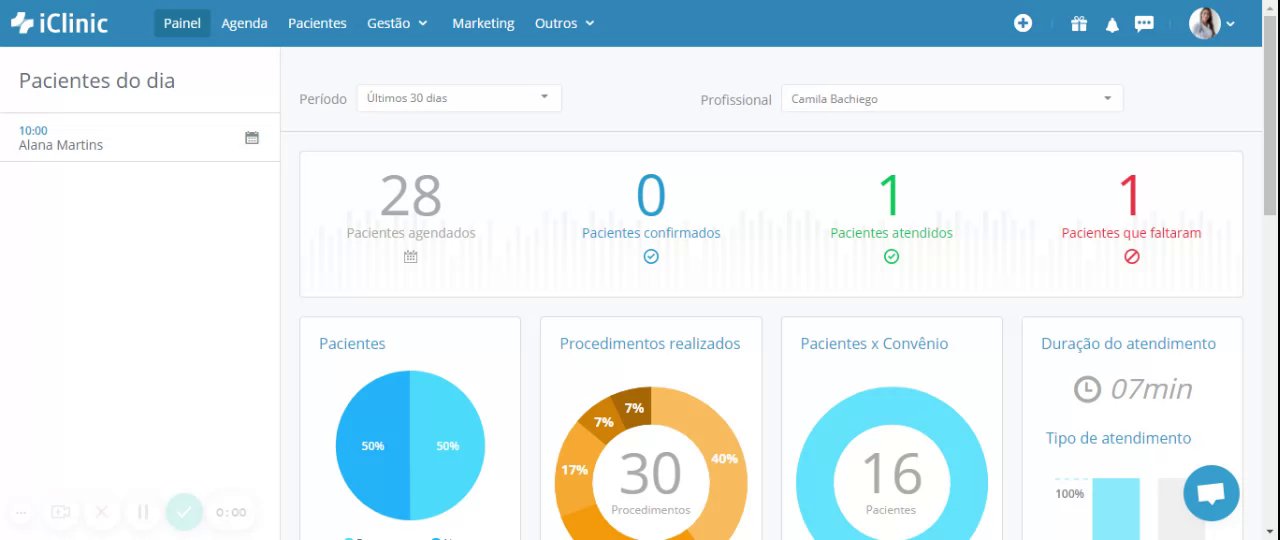Image resolution: width=1280 pixels, height=540 pixels.
Task: Click the 100% bar in Tipo de atendimento
Action: click(x=1115, y=508)
